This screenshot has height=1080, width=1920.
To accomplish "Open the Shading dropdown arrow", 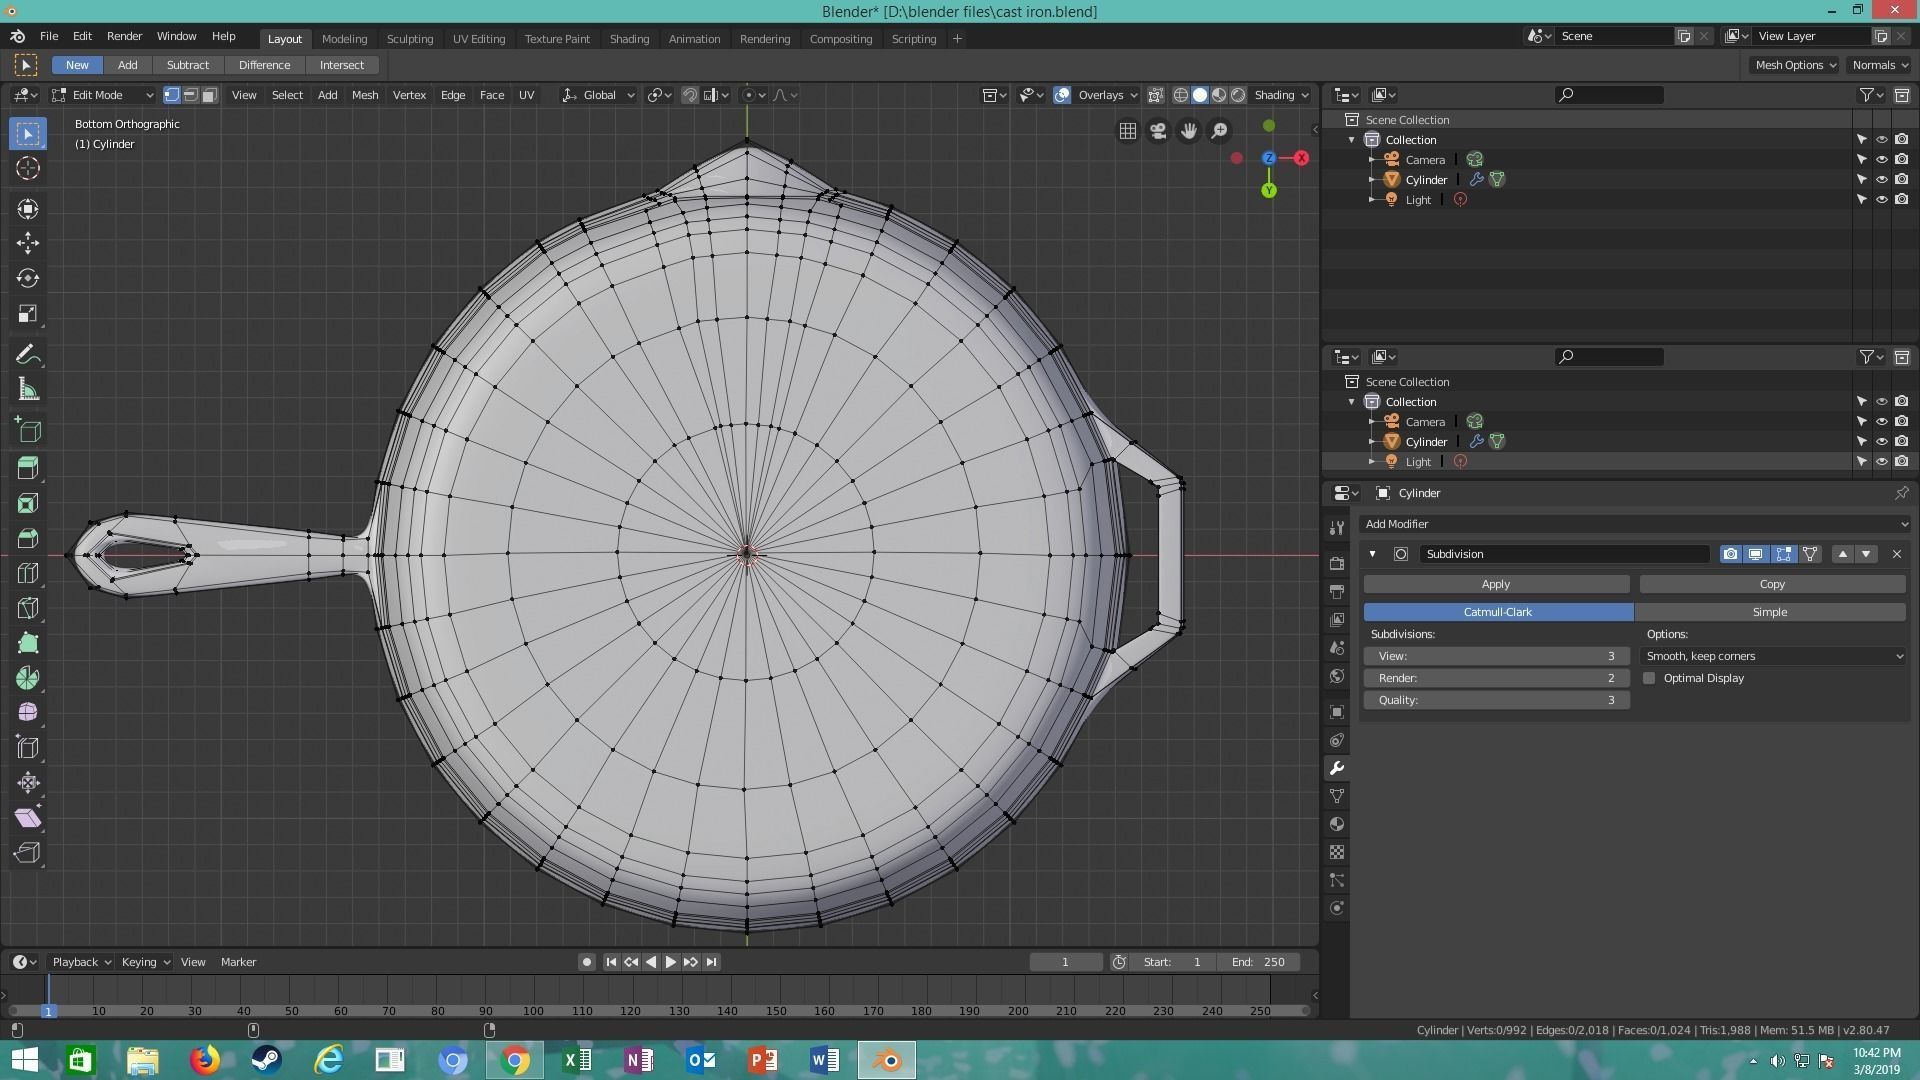I will tap(1281, 95).
